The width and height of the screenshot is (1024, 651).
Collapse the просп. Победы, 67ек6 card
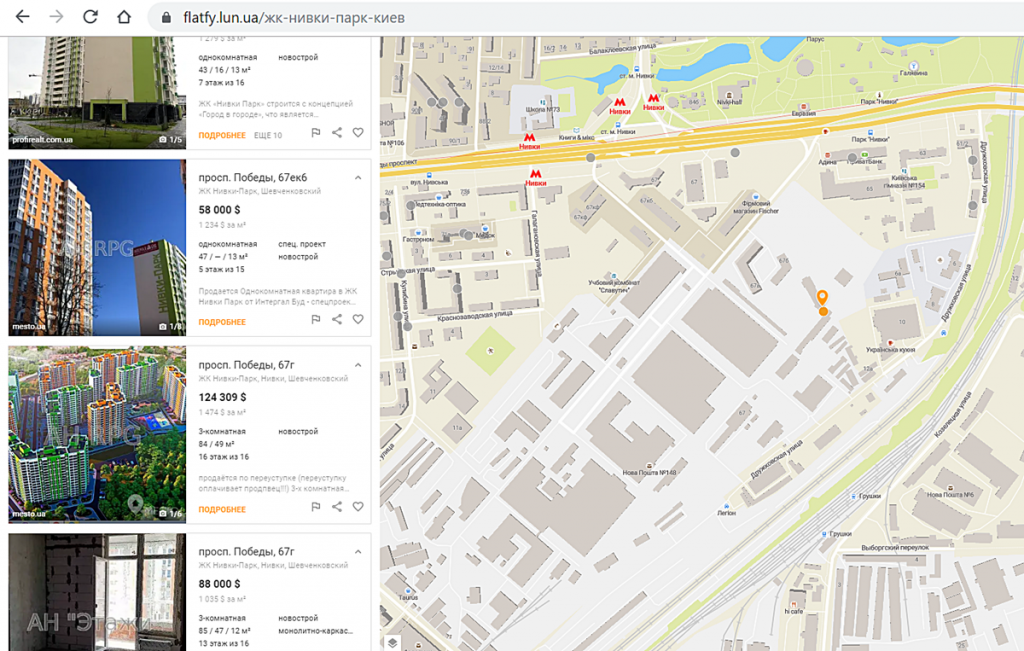click(358, 178)
